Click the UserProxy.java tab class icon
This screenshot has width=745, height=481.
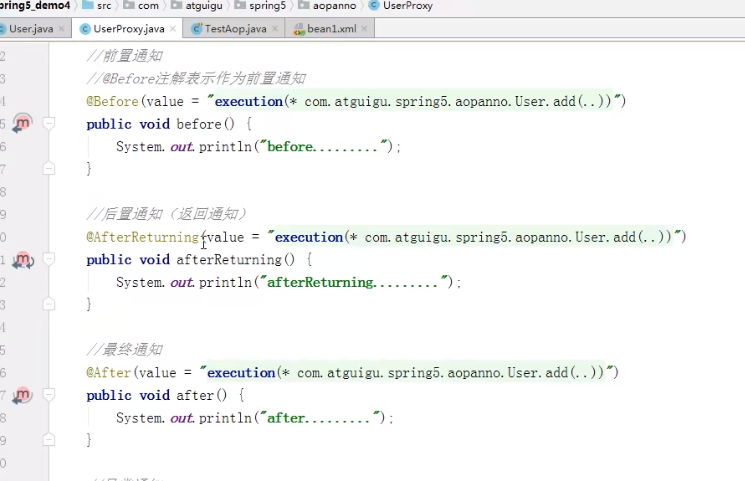(x=85, y=29)
